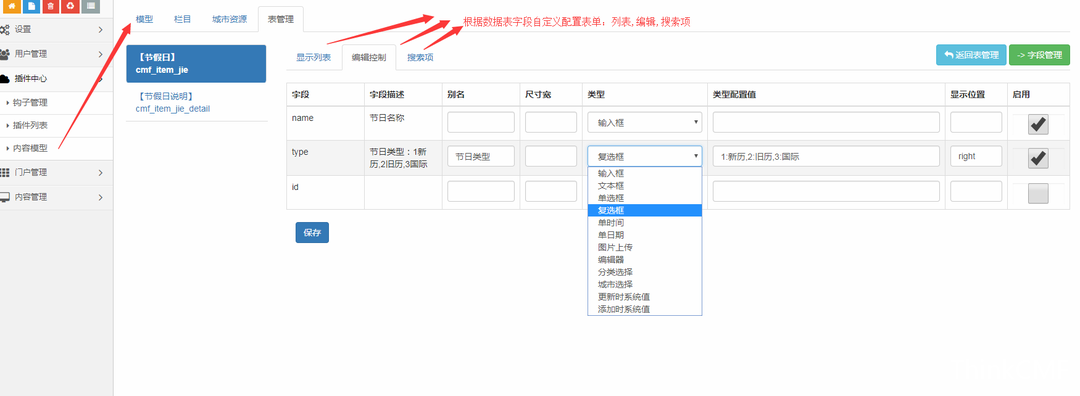1080x396 pixels.
Task: Click the 显示位置 input containing right
Action: (x=976, y=156)
